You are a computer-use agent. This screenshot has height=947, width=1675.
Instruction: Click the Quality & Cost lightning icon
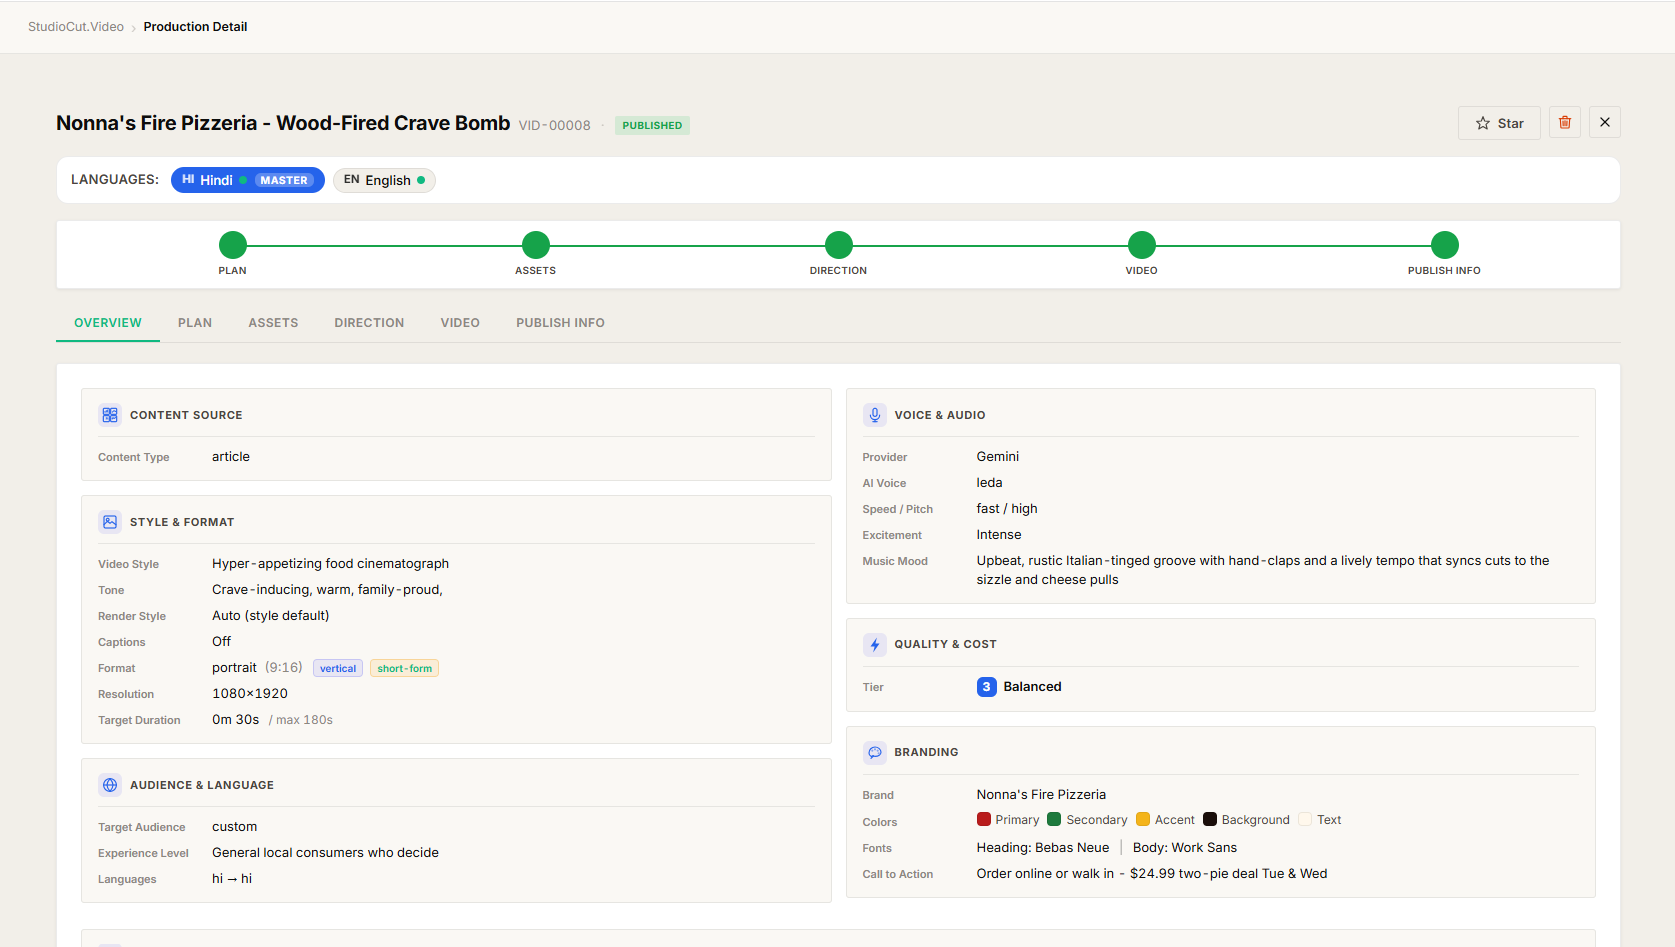tap(875, 645)
